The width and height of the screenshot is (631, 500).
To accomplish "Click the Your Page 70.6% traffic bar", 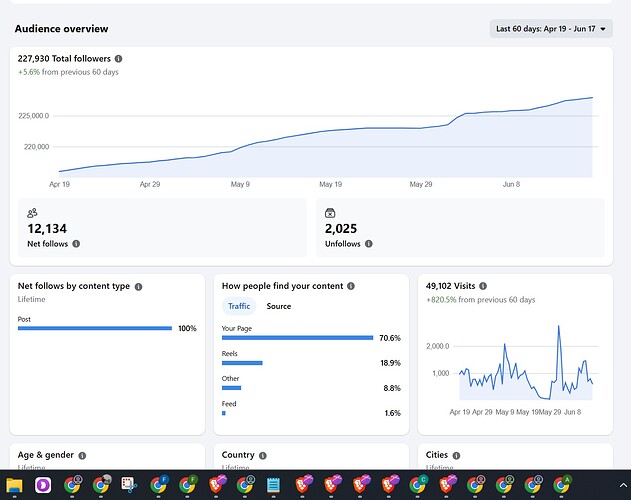I will click(x=297, y=338).
